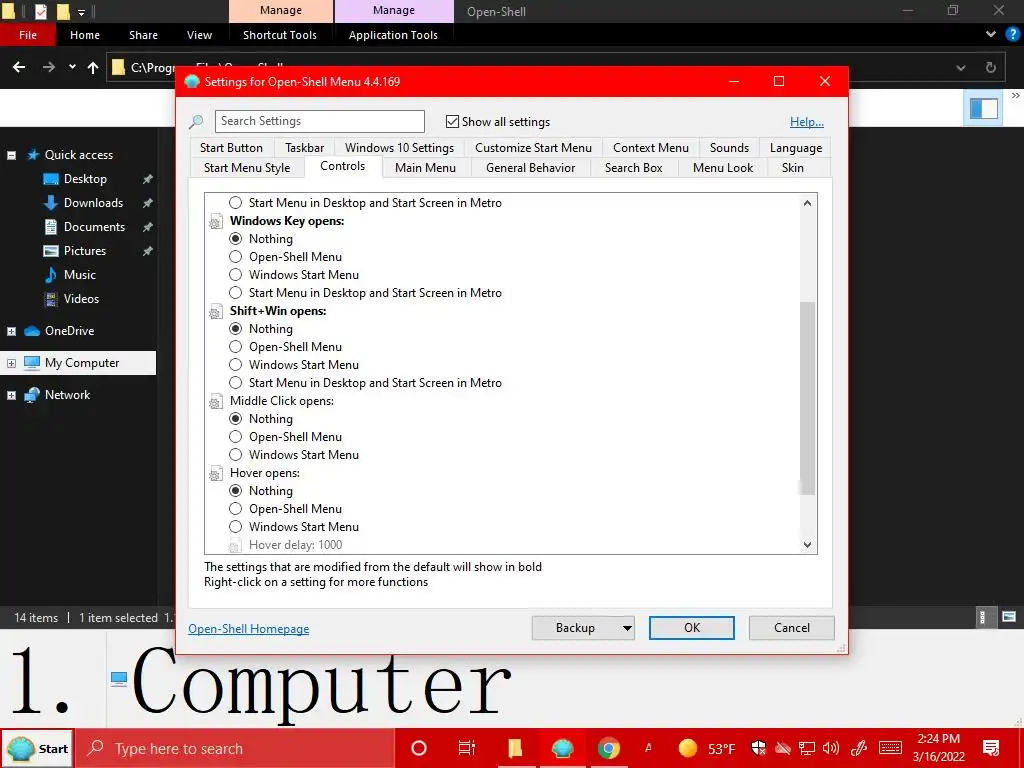The width and height of the screenshot is (1024, 768).
Task: Click the magnifier icon beside Search Settings
Action: pyautogui.click(x=196, y=121)
